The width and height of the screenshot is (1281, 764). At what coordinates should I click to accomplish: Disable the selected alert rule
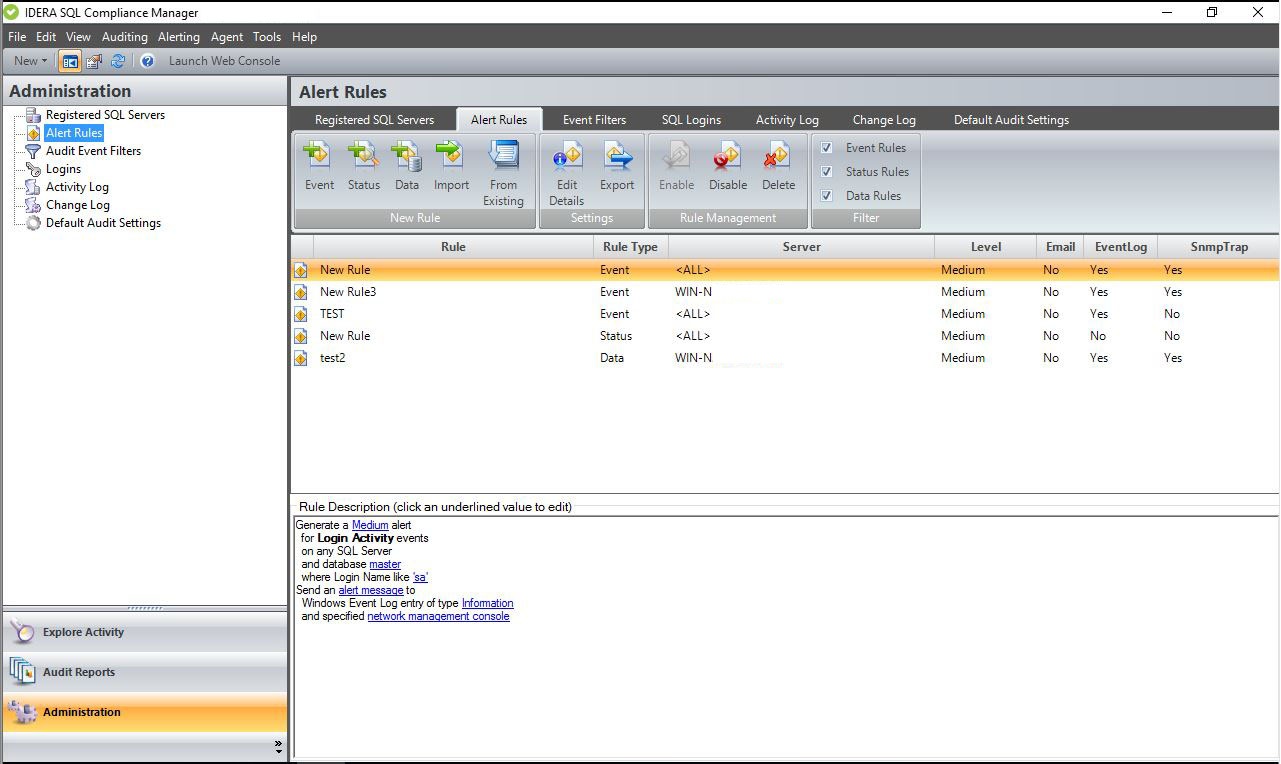(x=727, y=166)
